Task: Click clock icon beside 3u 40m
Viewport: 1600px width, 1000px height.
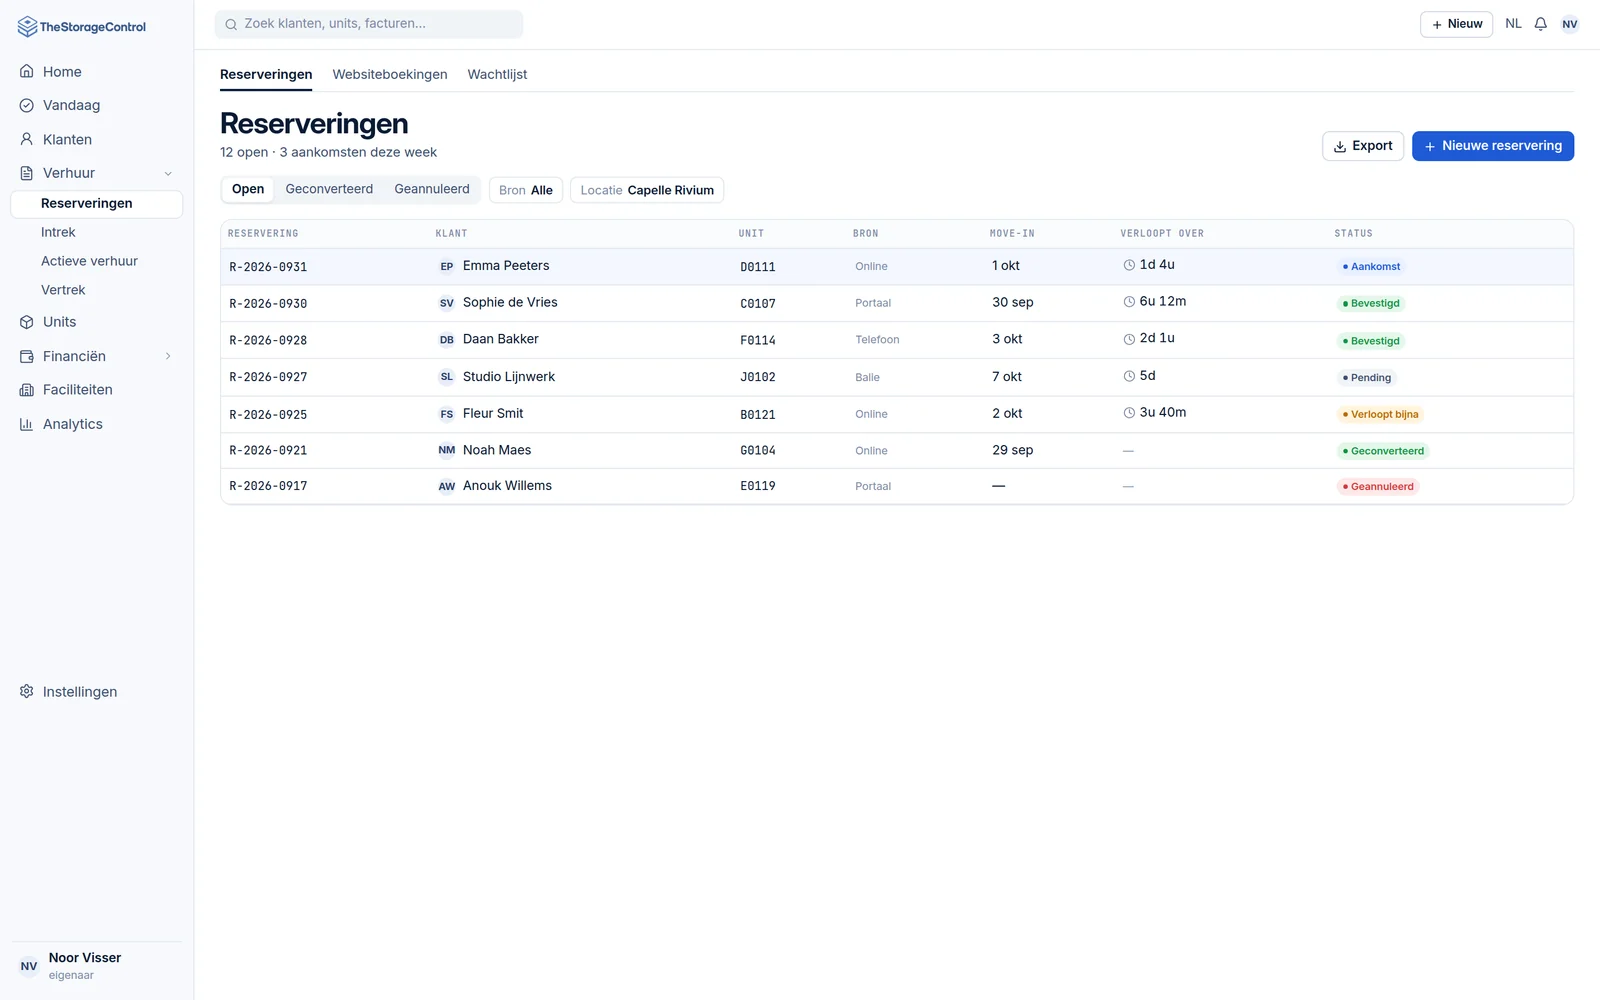Action: (x=1129, y=413)
